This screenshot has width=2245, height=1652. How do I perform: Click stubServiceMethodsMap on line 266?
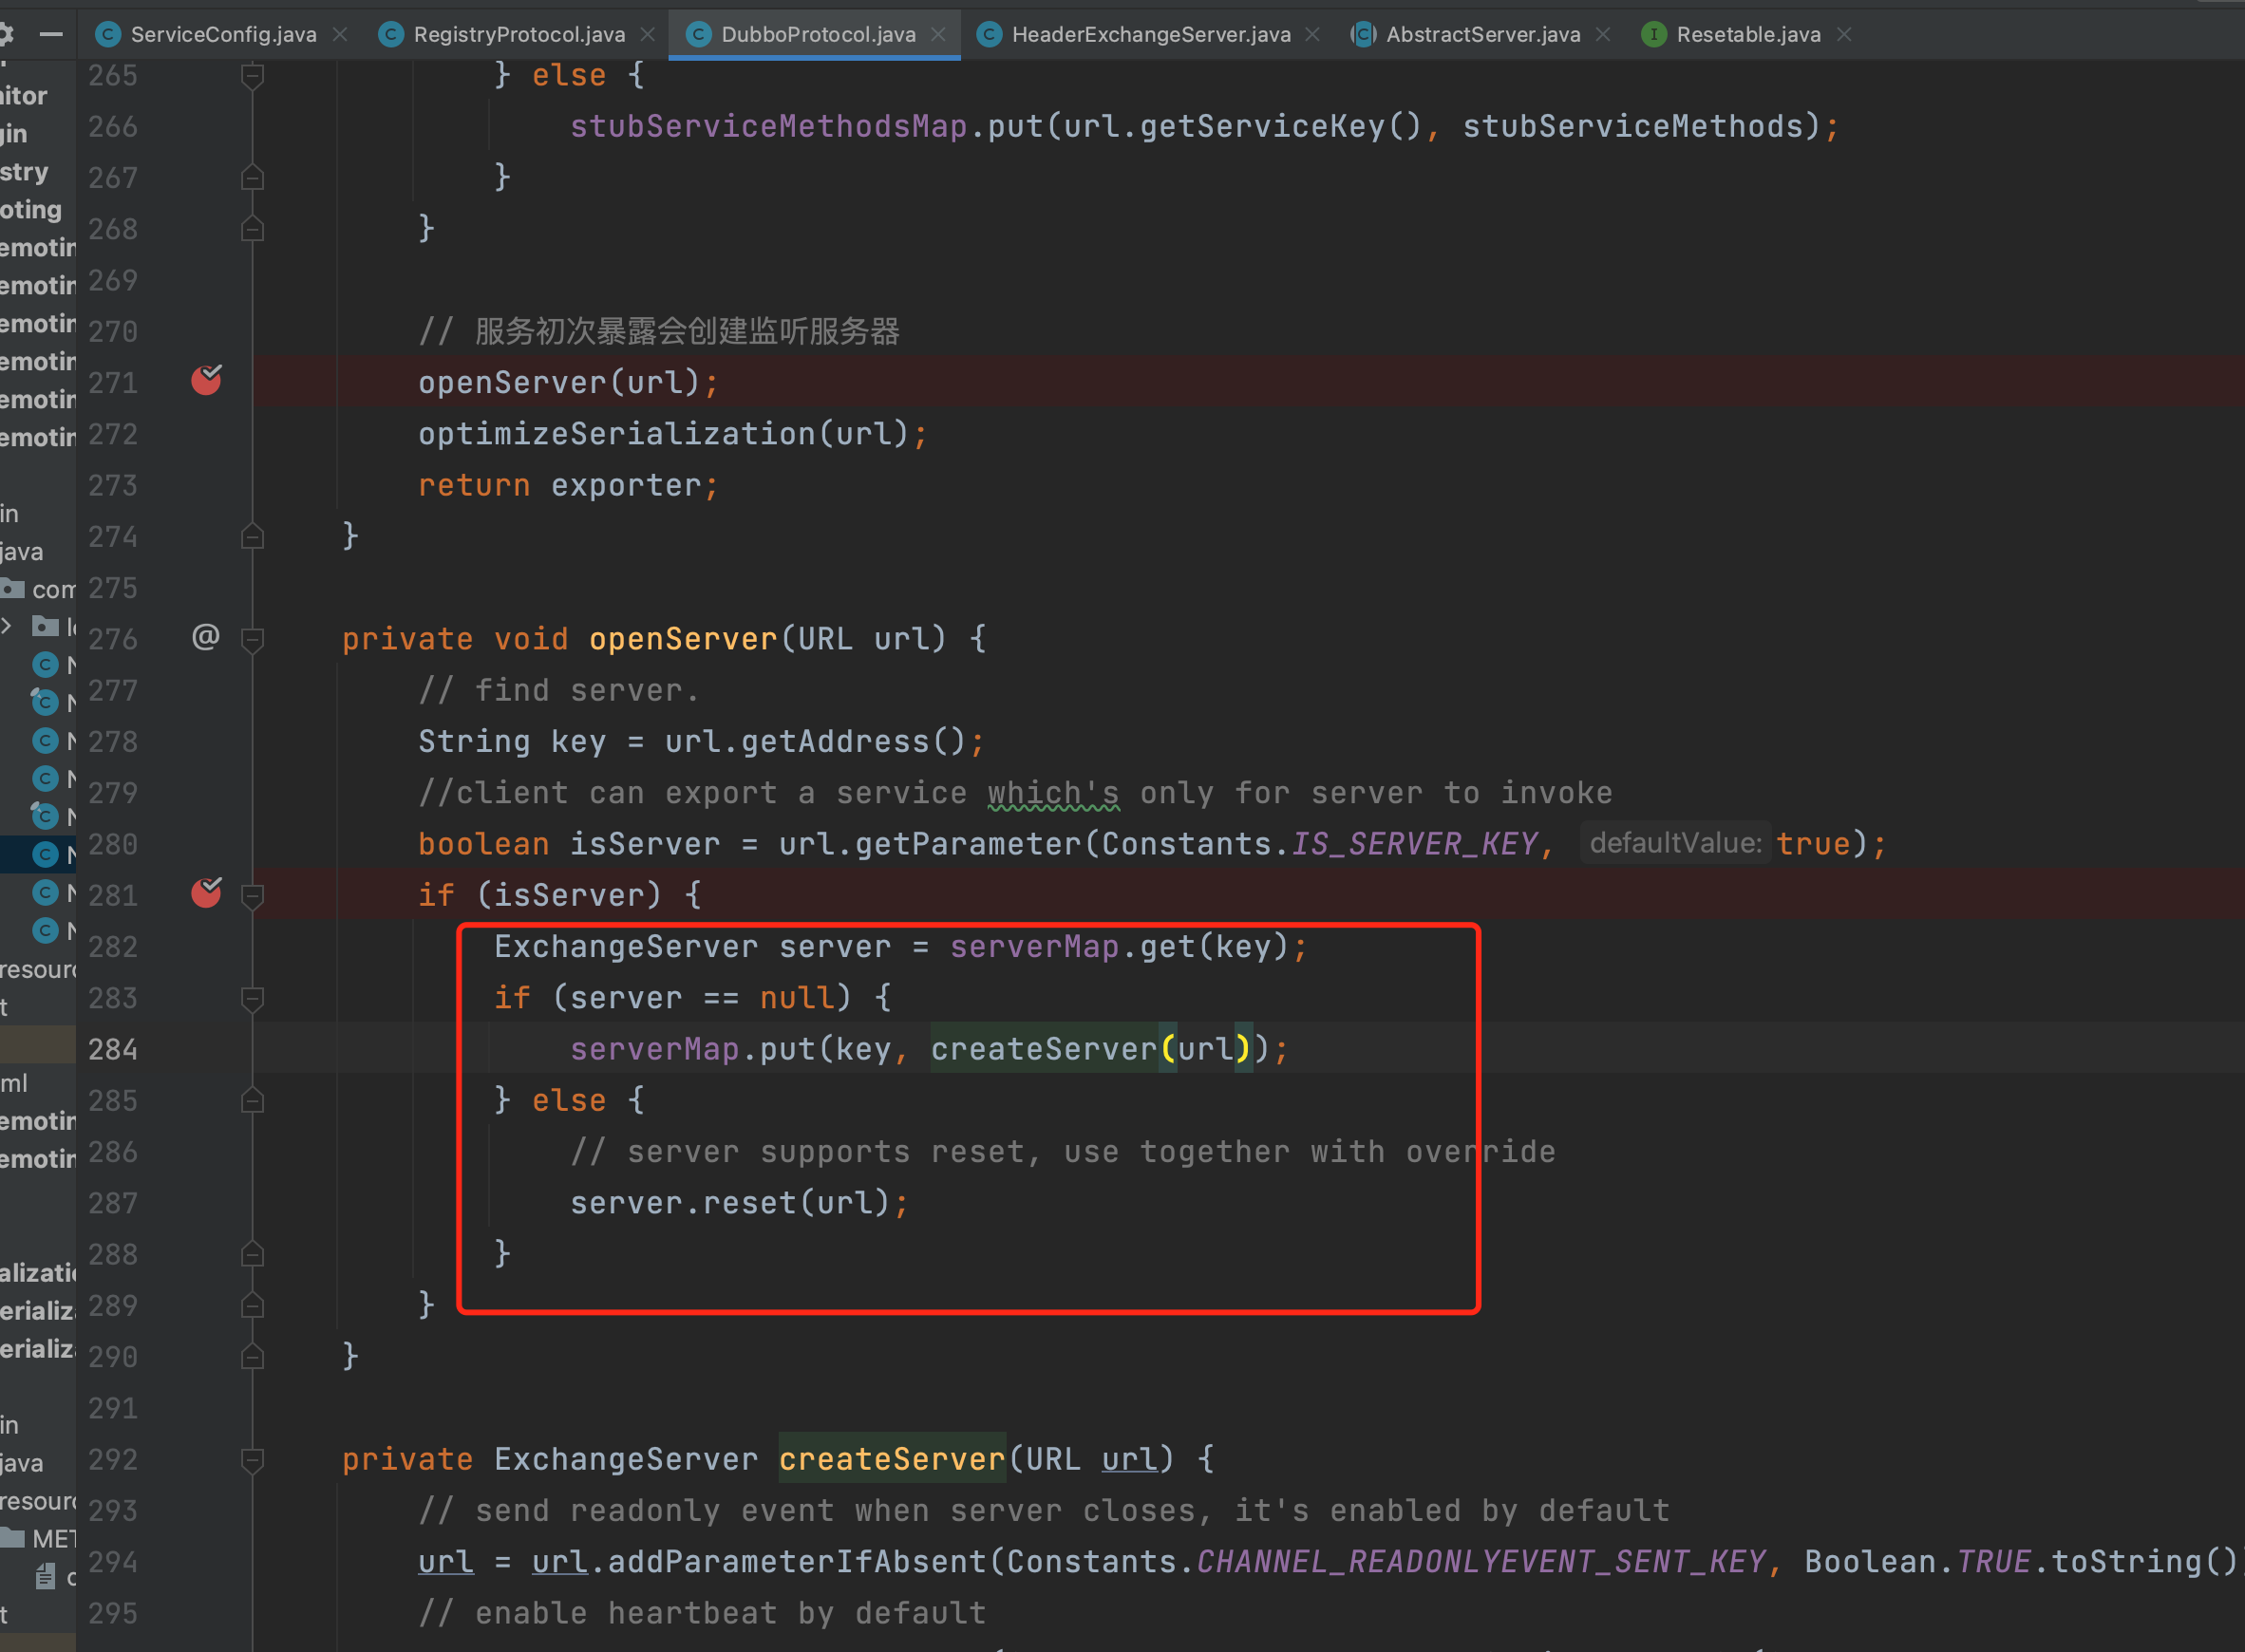click(769, 126)
